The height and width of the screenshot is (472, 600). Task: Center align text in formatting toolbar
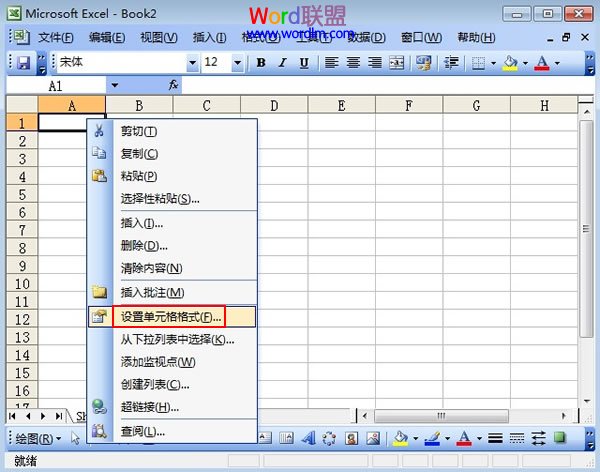coord(353,62)
